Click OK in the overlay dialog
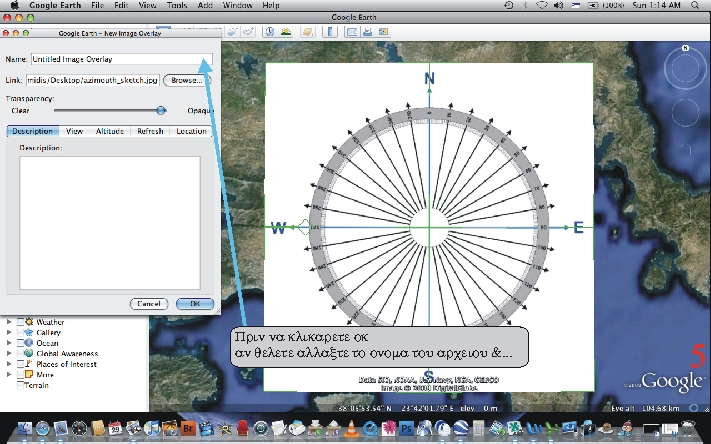This screenshot has height=444, width=711. tap(195, 303)
